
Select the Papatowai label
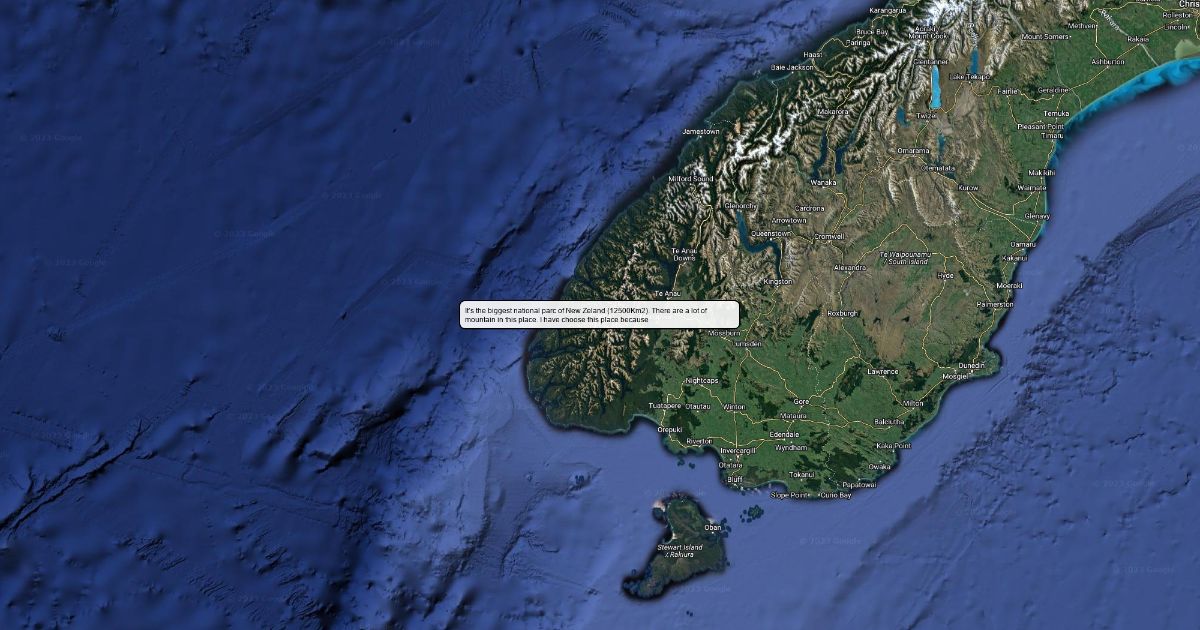pyautogui.click(x=859, y=484)
